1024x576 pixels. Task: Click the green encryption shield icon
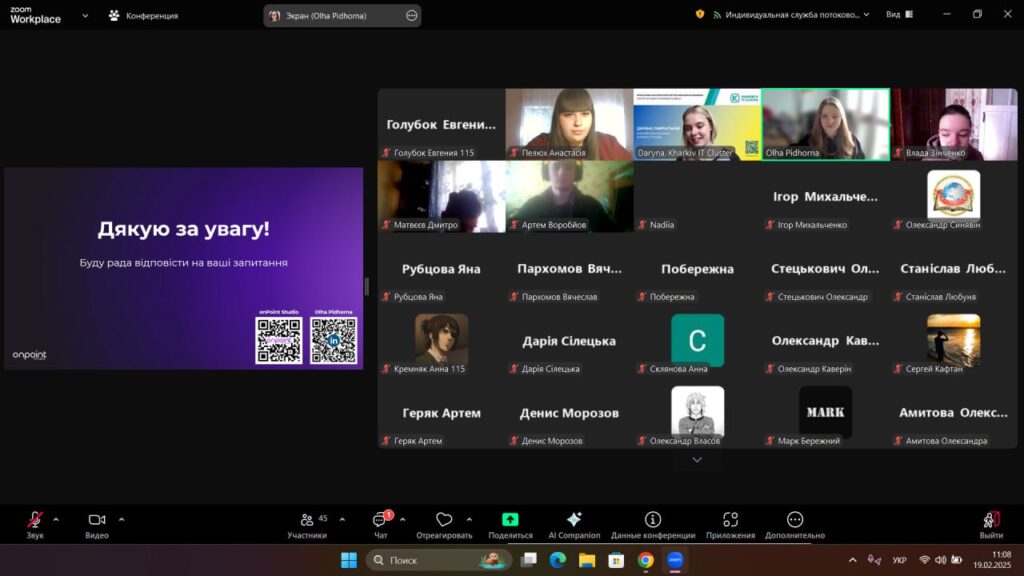[x=700, y=14]
